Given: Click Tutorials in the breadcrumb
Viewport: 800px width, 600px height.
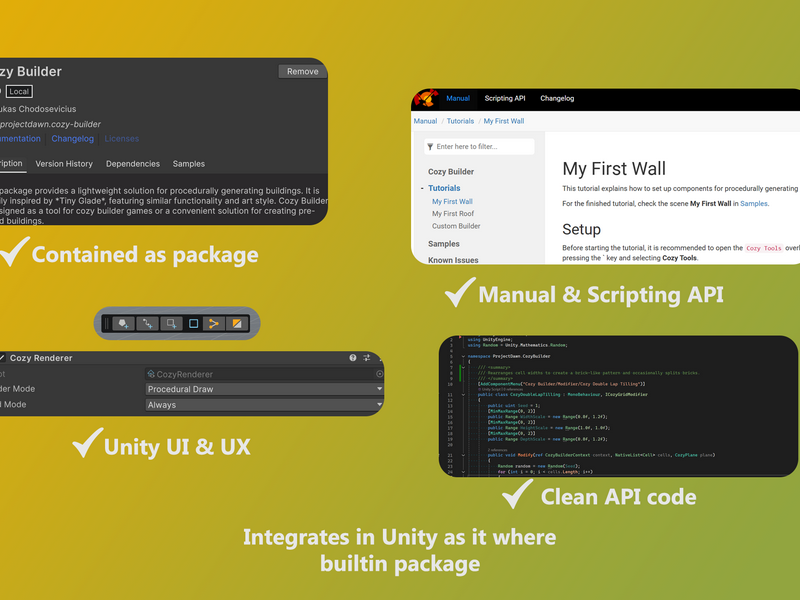Looking at the screenshot, I should (460, 121).
